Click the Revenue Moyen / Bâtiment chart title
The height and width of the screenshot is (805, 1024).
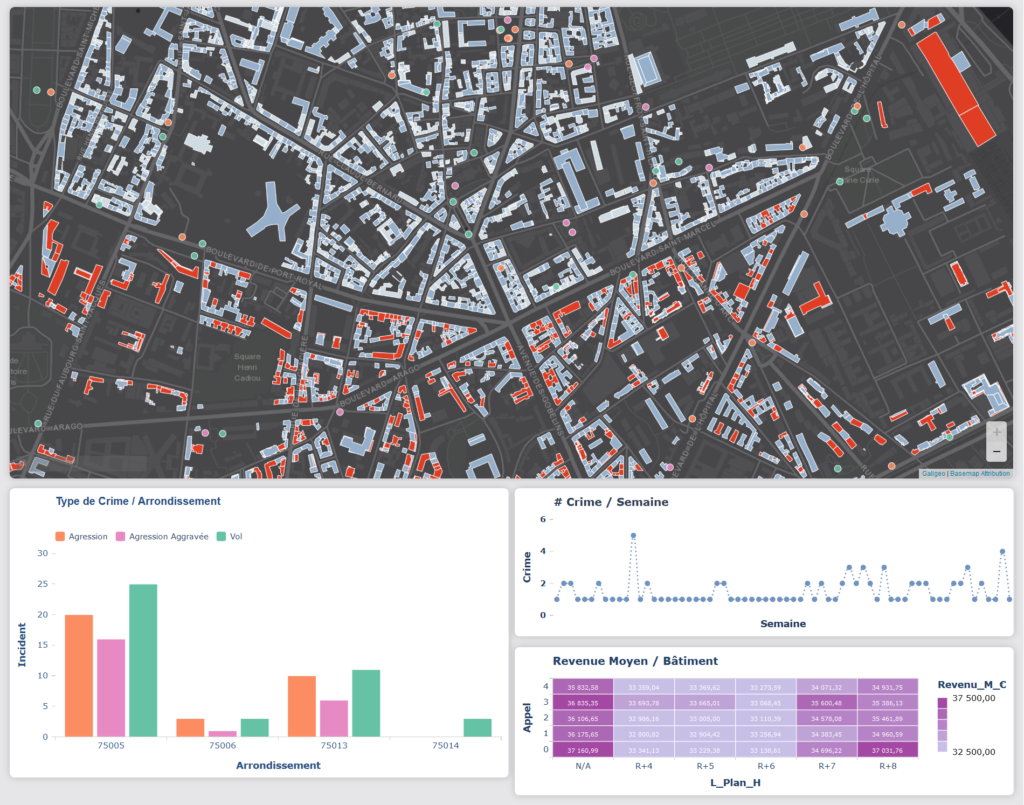pos(635,661)
